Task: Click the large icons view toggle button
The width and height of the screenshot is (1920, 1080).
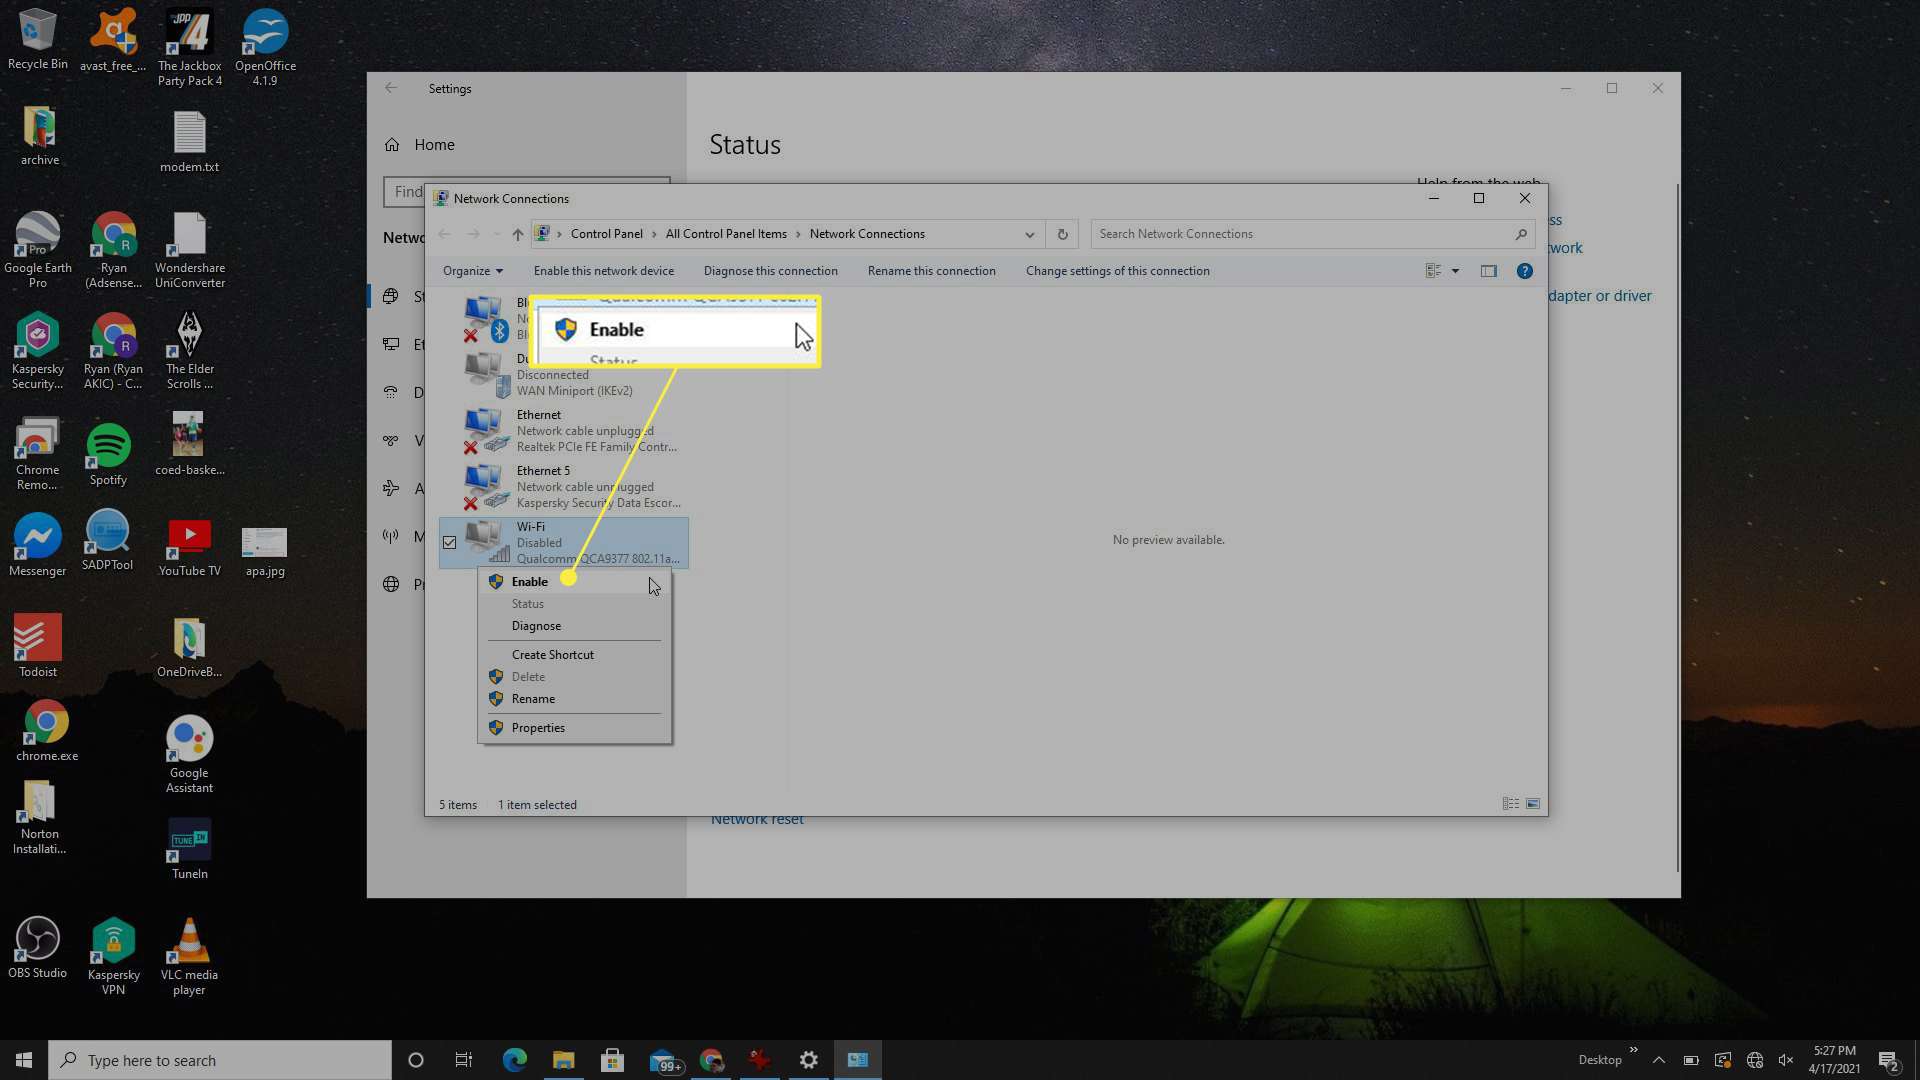Action: click(x=1532, y=804)
